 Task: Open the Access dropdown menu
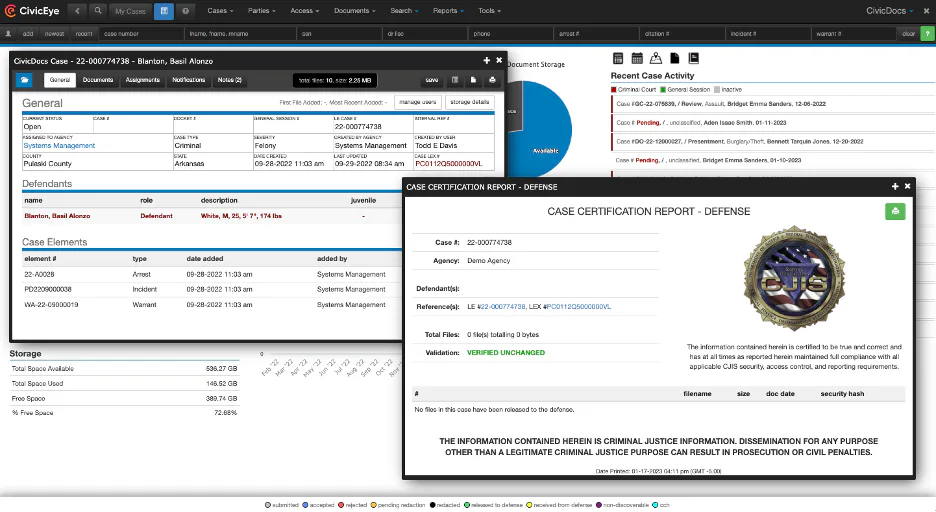(304, 11)
